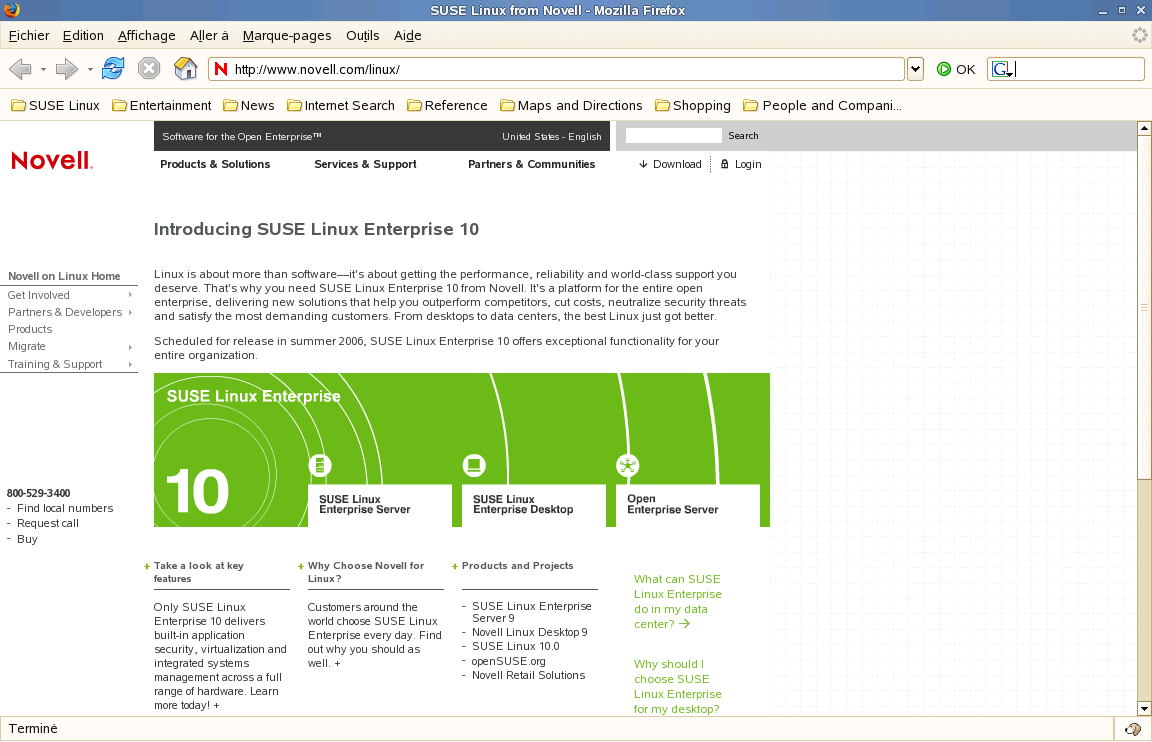Screen dimensions: 1152x742
Task: Open the Entertainment bookmarks folder
Action: point(162,106)
